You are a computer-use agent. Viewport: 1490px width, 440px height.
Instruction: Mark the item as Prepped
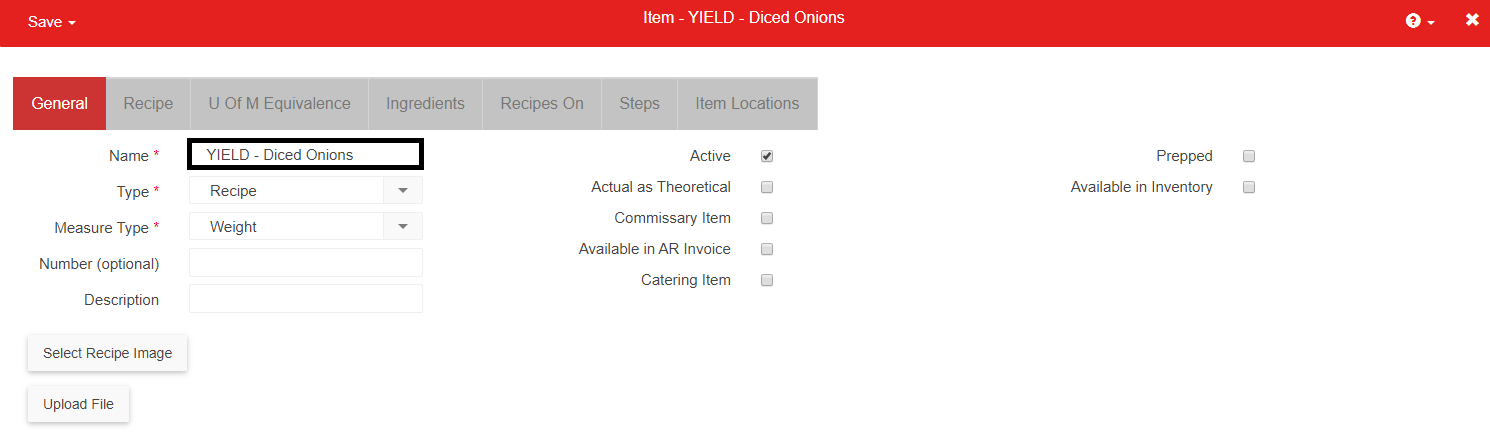(1248, 156)
